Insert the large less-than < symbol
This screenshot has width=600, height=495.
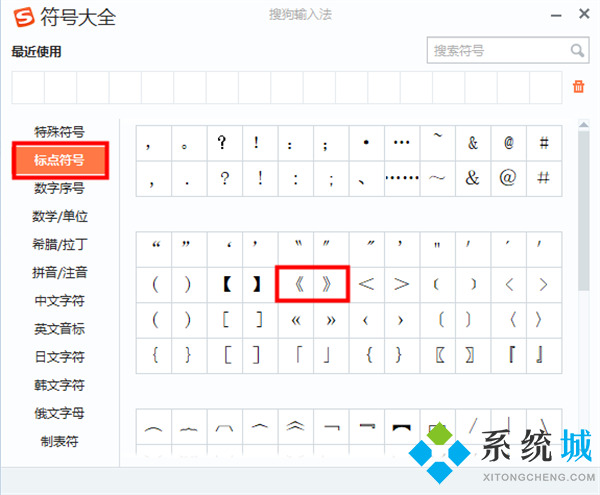tap(367, 285)
